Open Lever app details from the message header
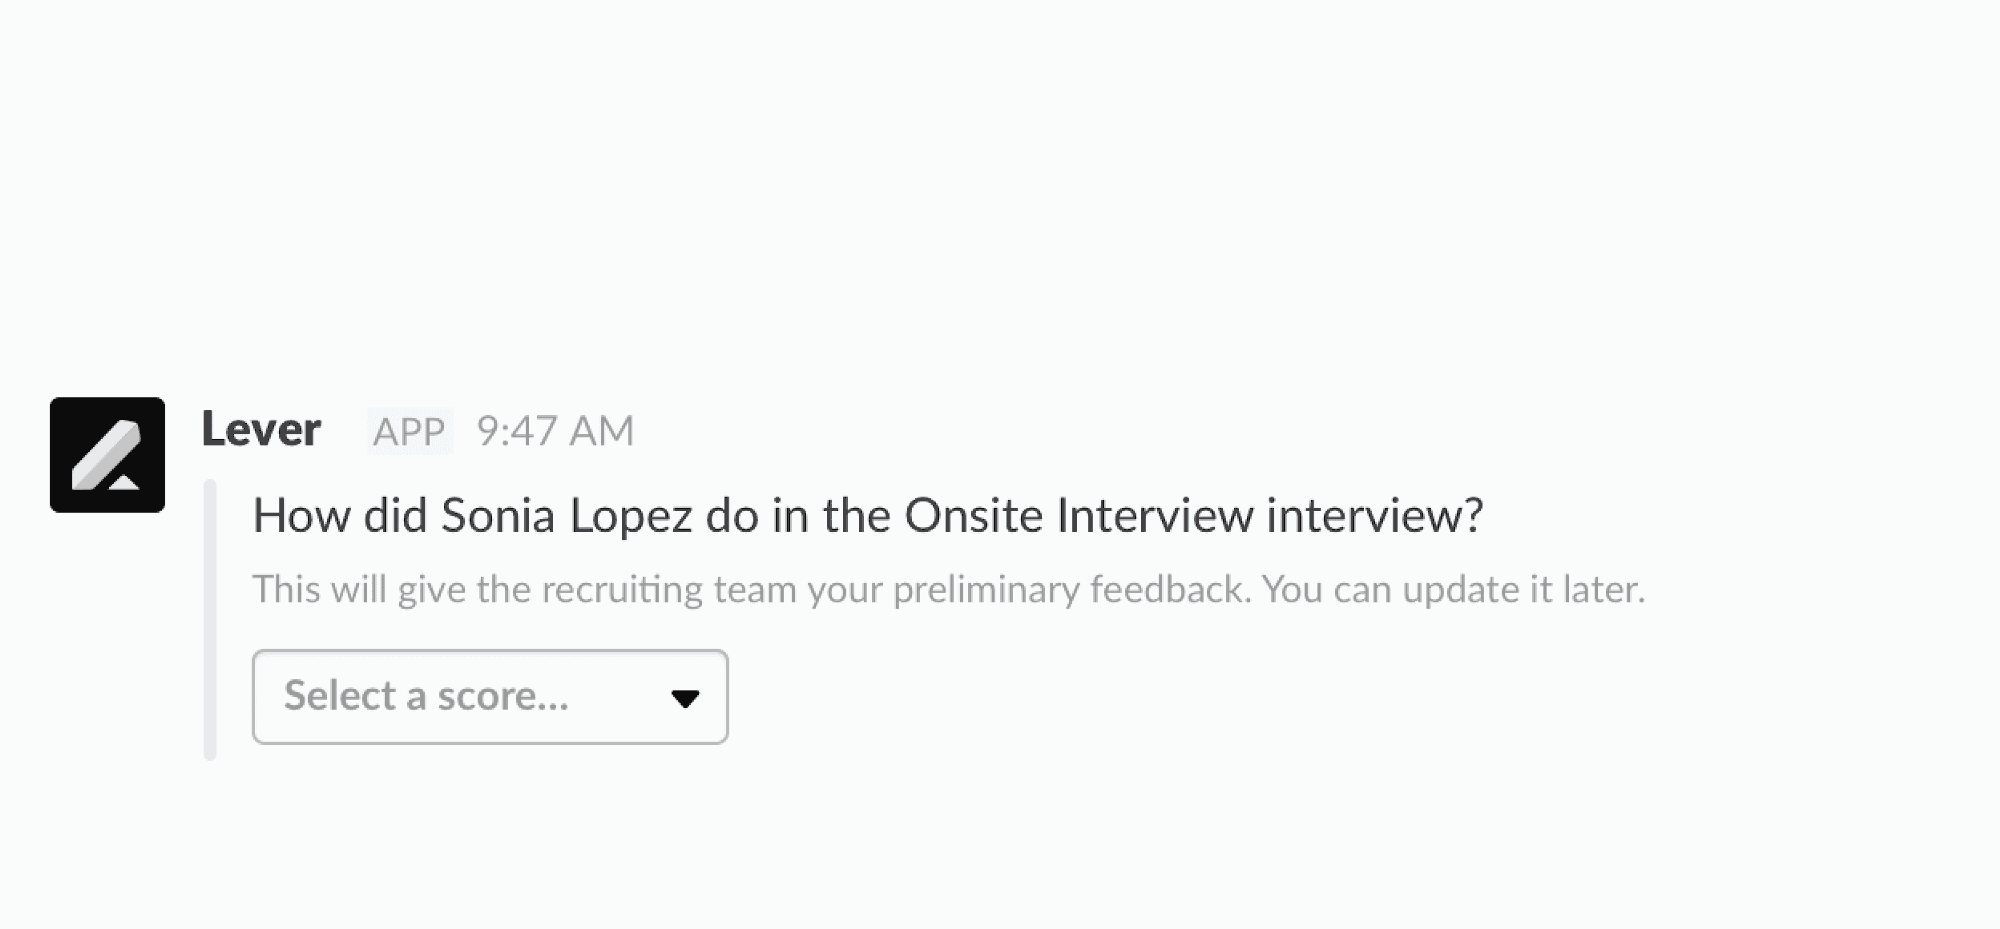Screen dimensions: 2000x929 coord(261,430)
